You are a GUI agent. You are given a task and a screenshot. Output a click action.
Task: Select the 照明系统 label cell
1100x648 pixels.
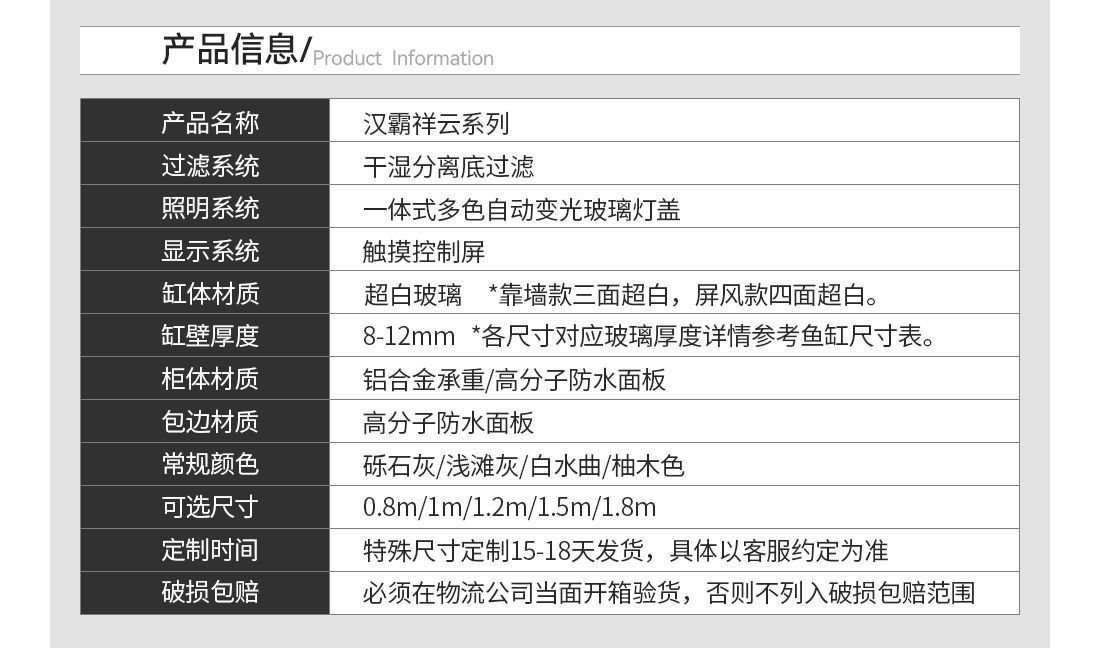210,209
